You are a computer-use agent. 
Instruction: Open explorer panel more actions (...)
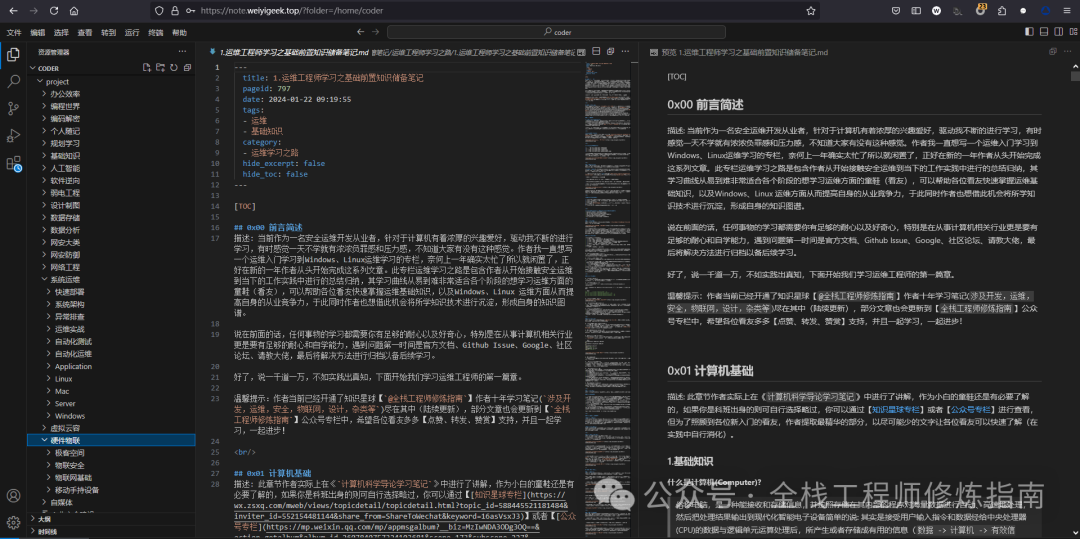tap(182, 52)
